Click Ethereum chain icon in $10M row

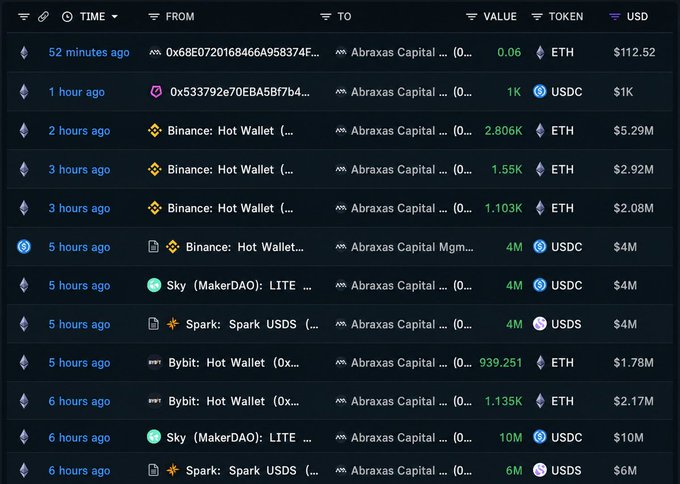(24, 437)
